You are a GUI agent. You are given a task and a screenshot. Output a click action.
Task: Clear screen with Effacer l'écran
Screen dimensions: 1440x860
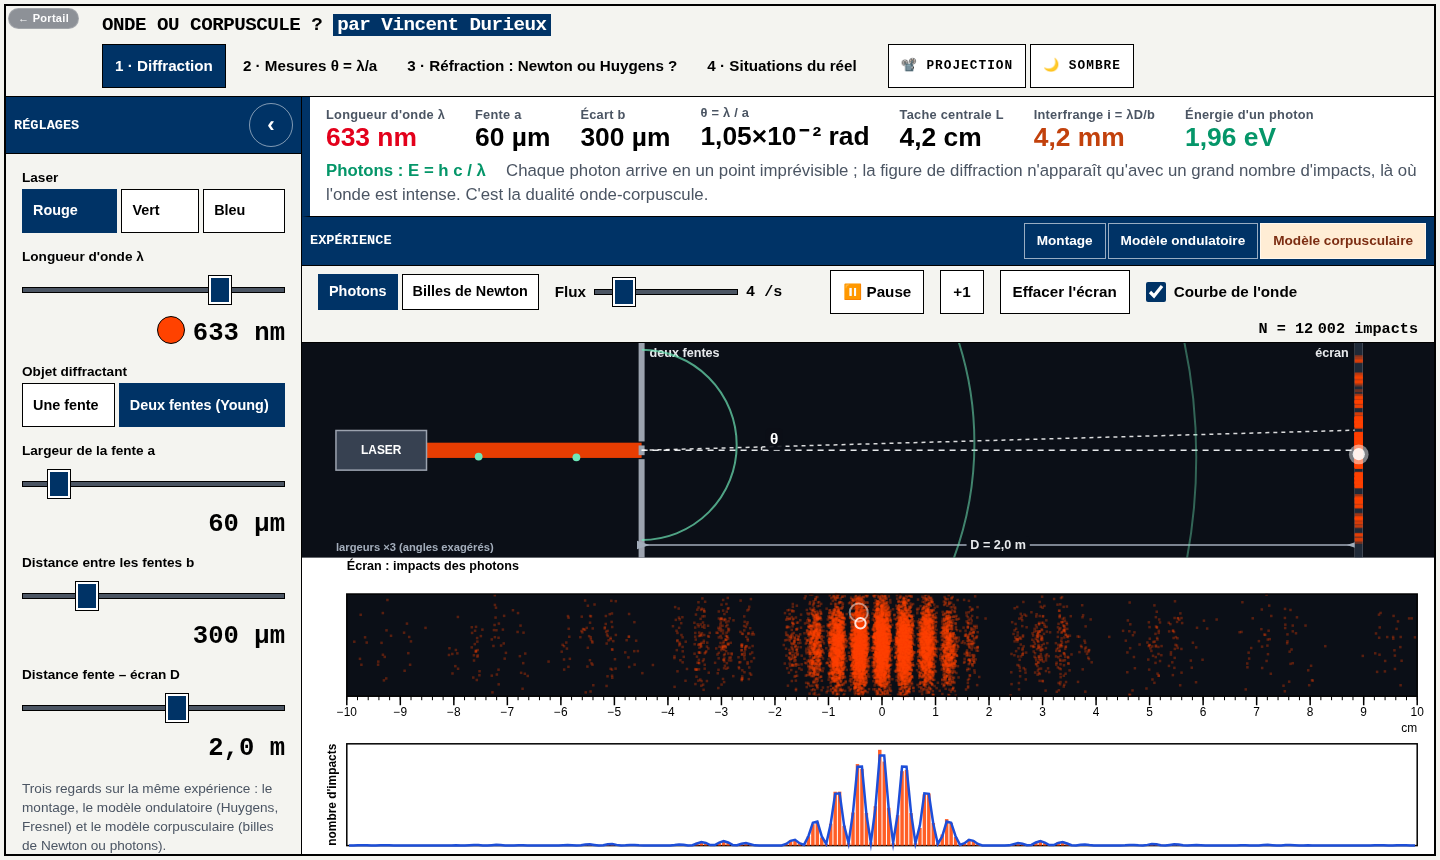click(x=1065, y=292)
